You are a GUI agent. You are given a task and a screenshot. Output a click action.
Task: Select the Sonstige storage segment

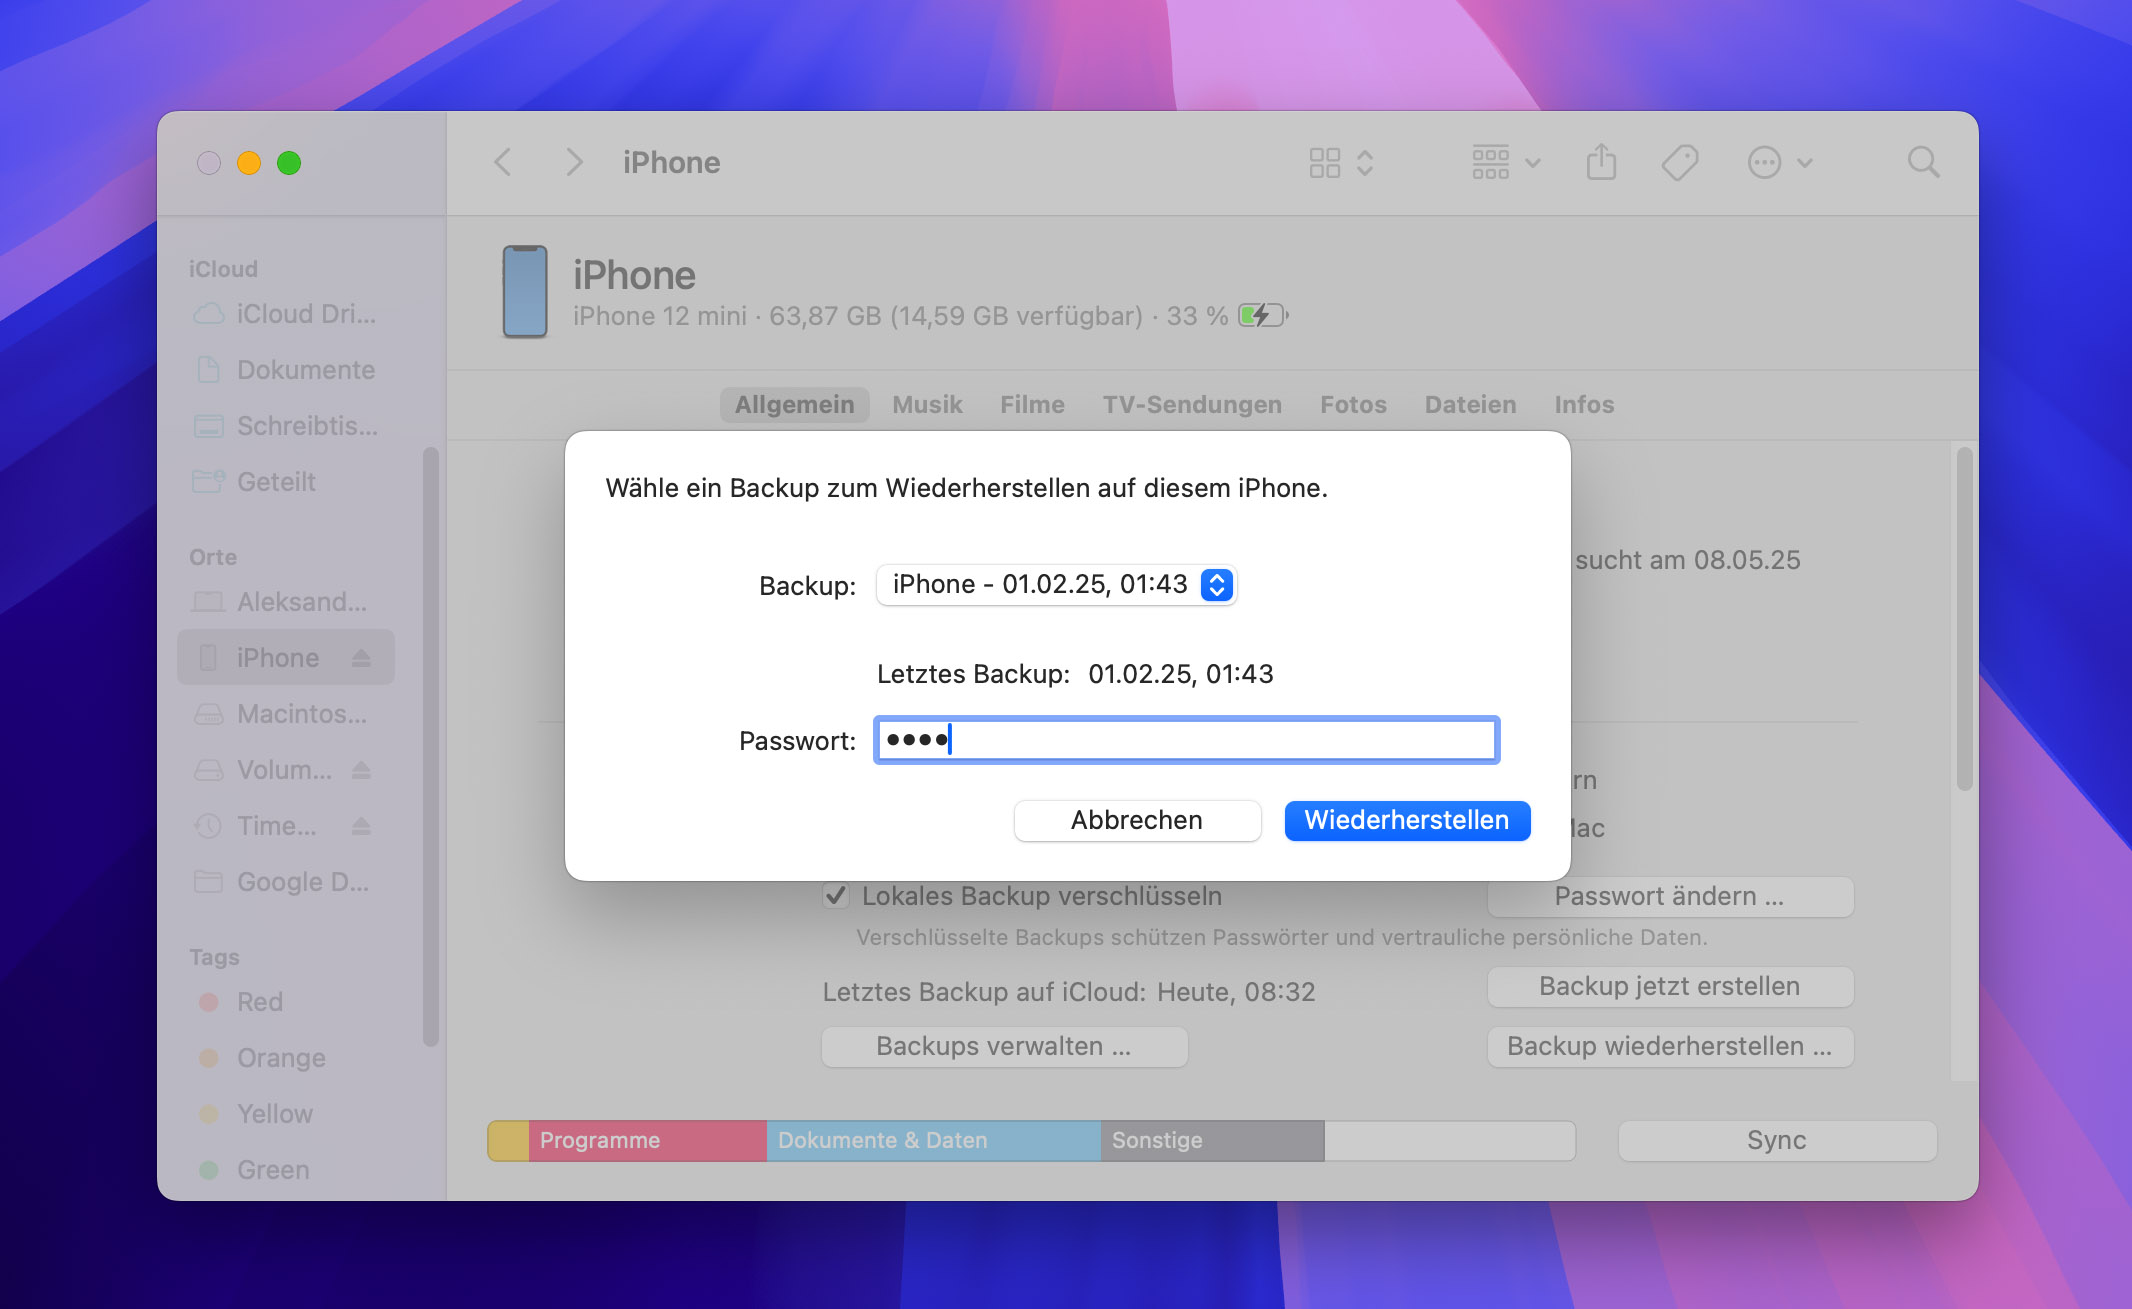(1212, 1140)
